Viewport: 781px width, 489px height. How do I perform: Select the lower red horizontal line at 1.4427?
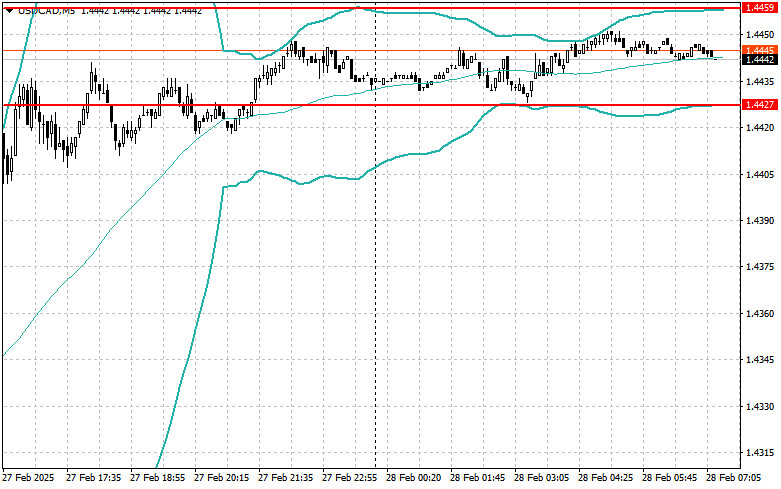(371, 105)
